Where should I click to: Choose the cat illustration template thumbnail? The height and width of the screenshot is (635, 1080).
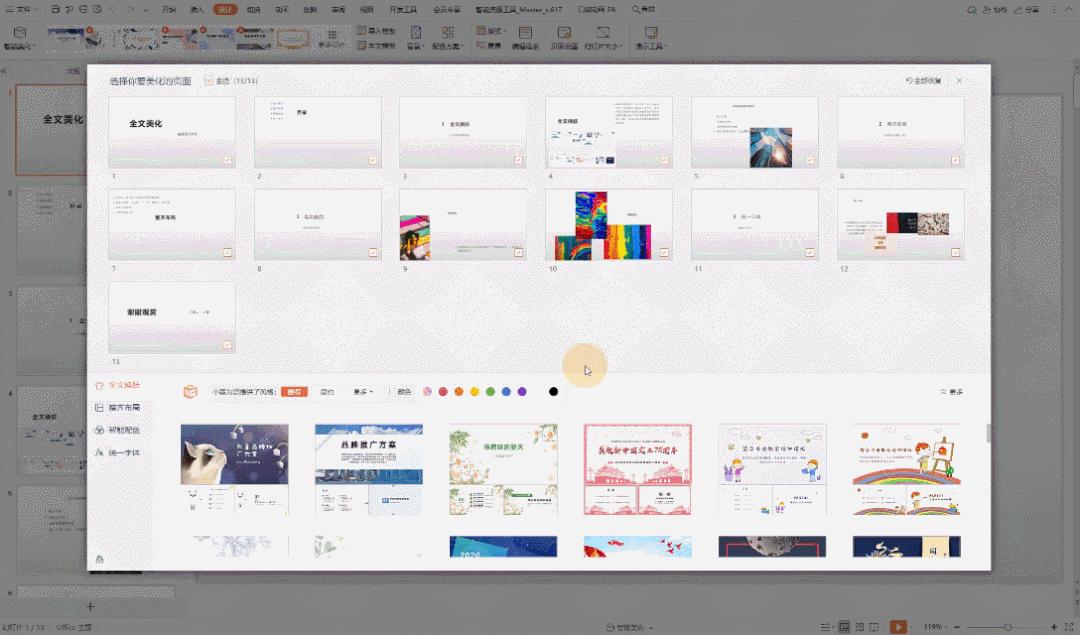pos(235,470)
